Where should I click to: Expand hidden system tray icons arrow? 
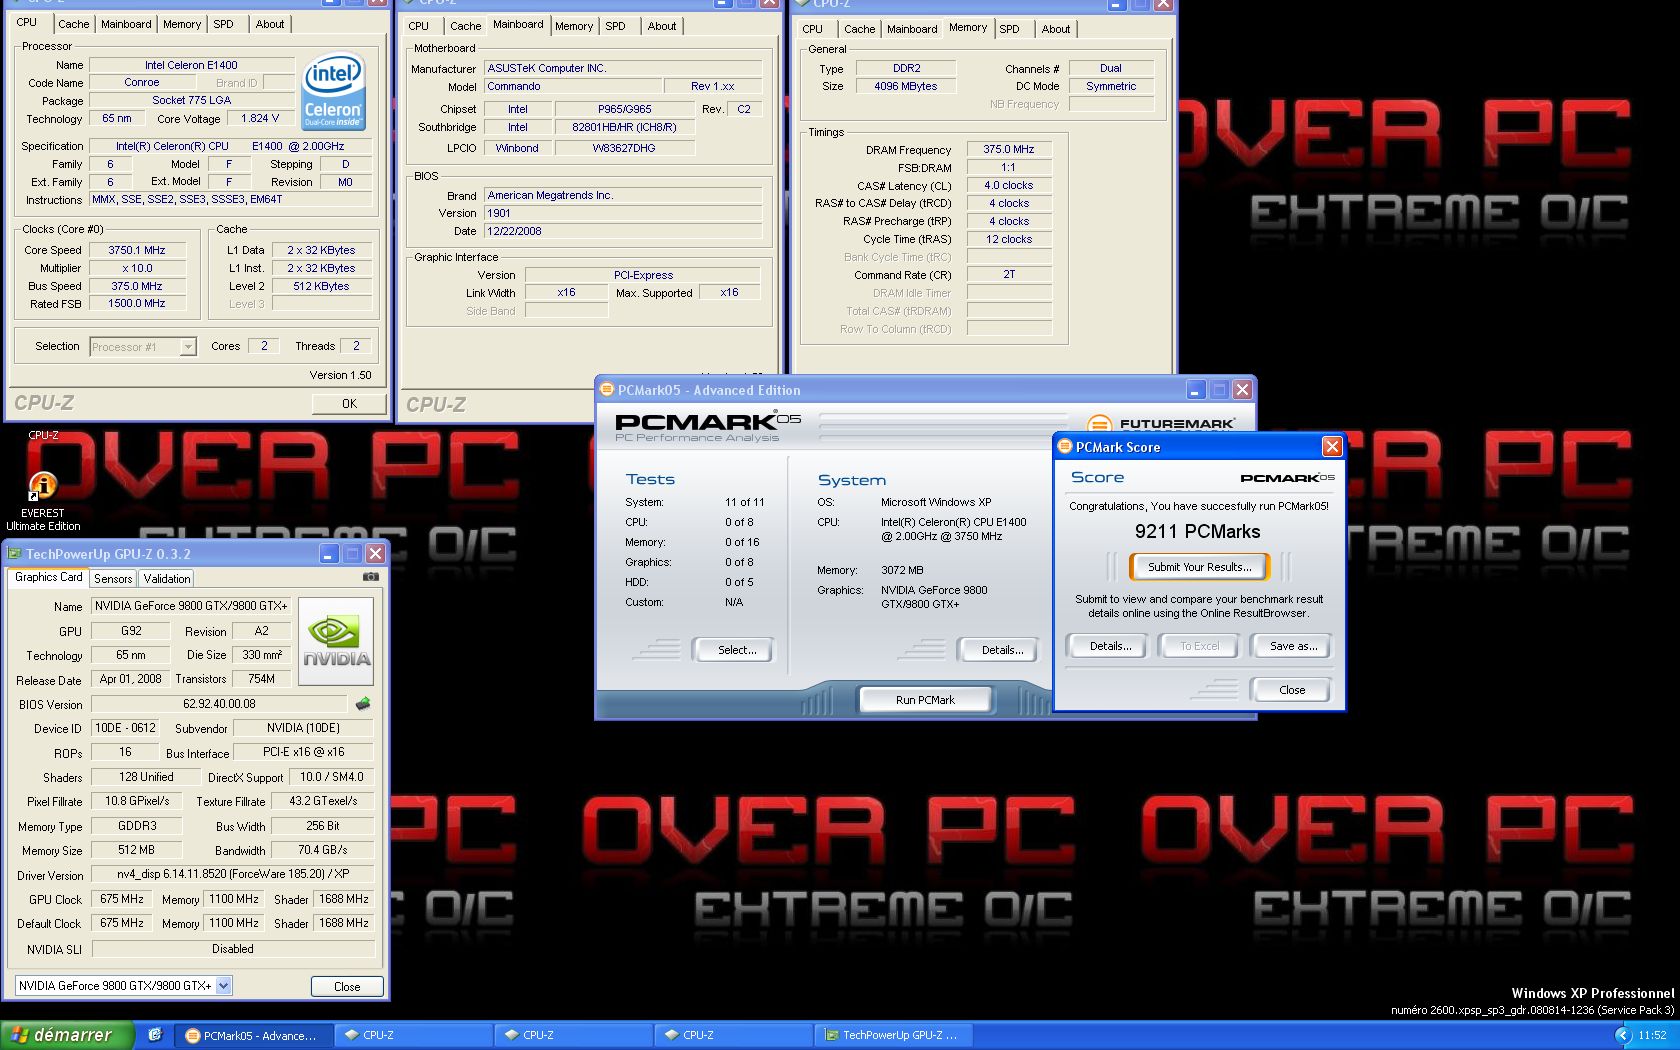[1622, 1035]
